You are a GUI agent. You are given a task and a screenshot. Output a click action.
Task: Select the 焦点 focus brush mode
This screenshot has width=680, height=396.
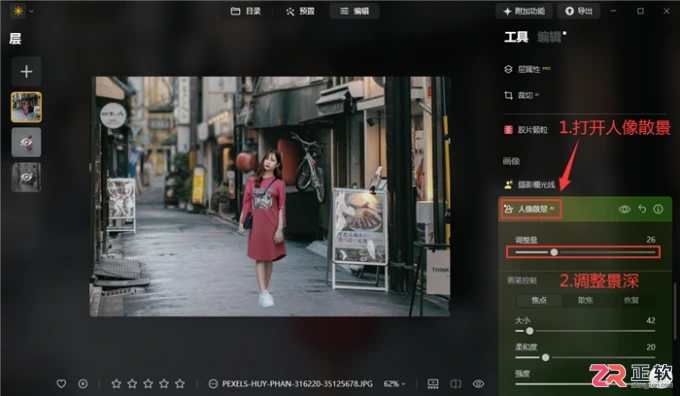tap(539, 300)
